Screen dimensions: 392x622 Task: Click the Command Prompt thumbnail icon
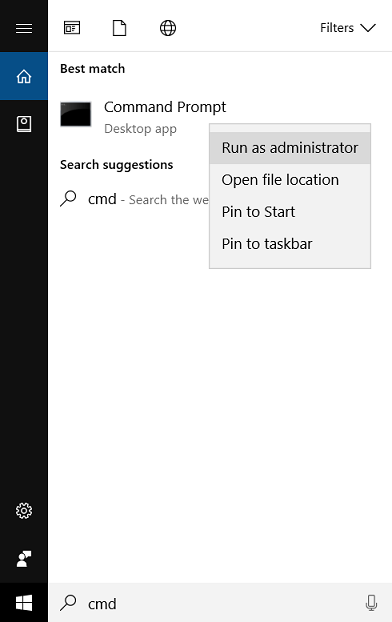coord(75,114)
